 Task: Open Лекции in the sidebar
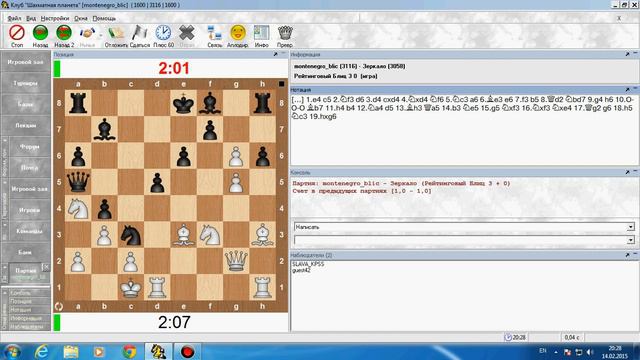pos(25,125)
